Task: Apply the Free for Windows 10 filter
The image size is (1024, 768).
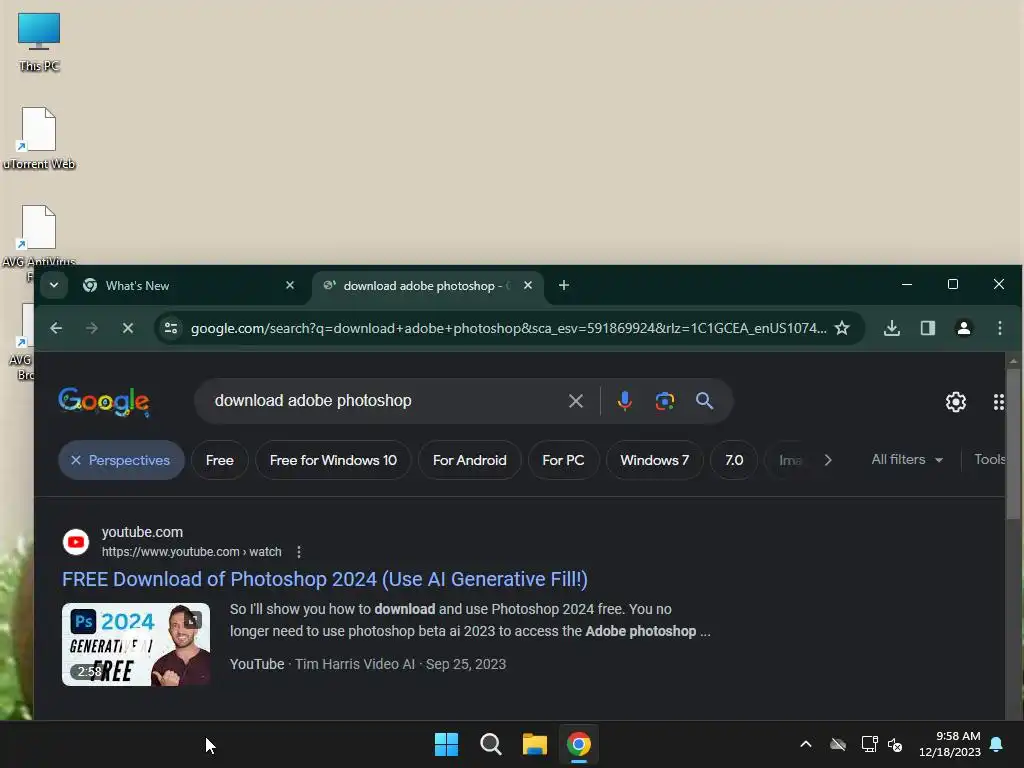Action: [333, 460]
